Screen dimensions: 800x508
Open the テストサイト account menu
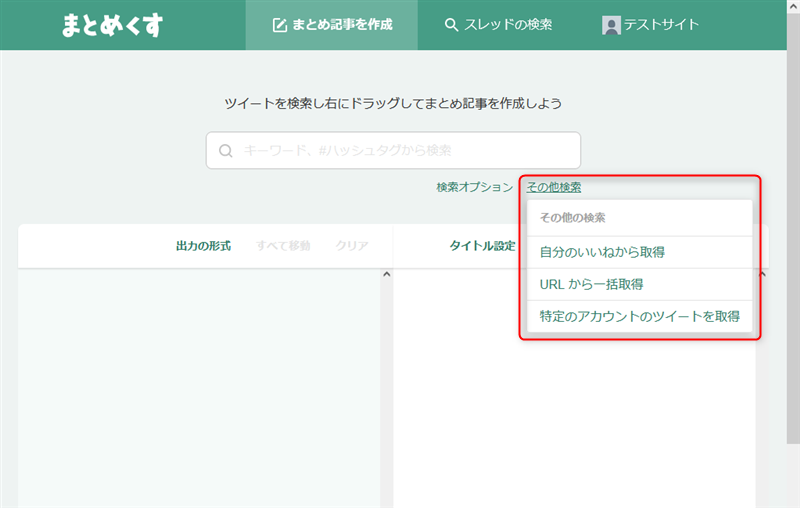click(651, 25)
